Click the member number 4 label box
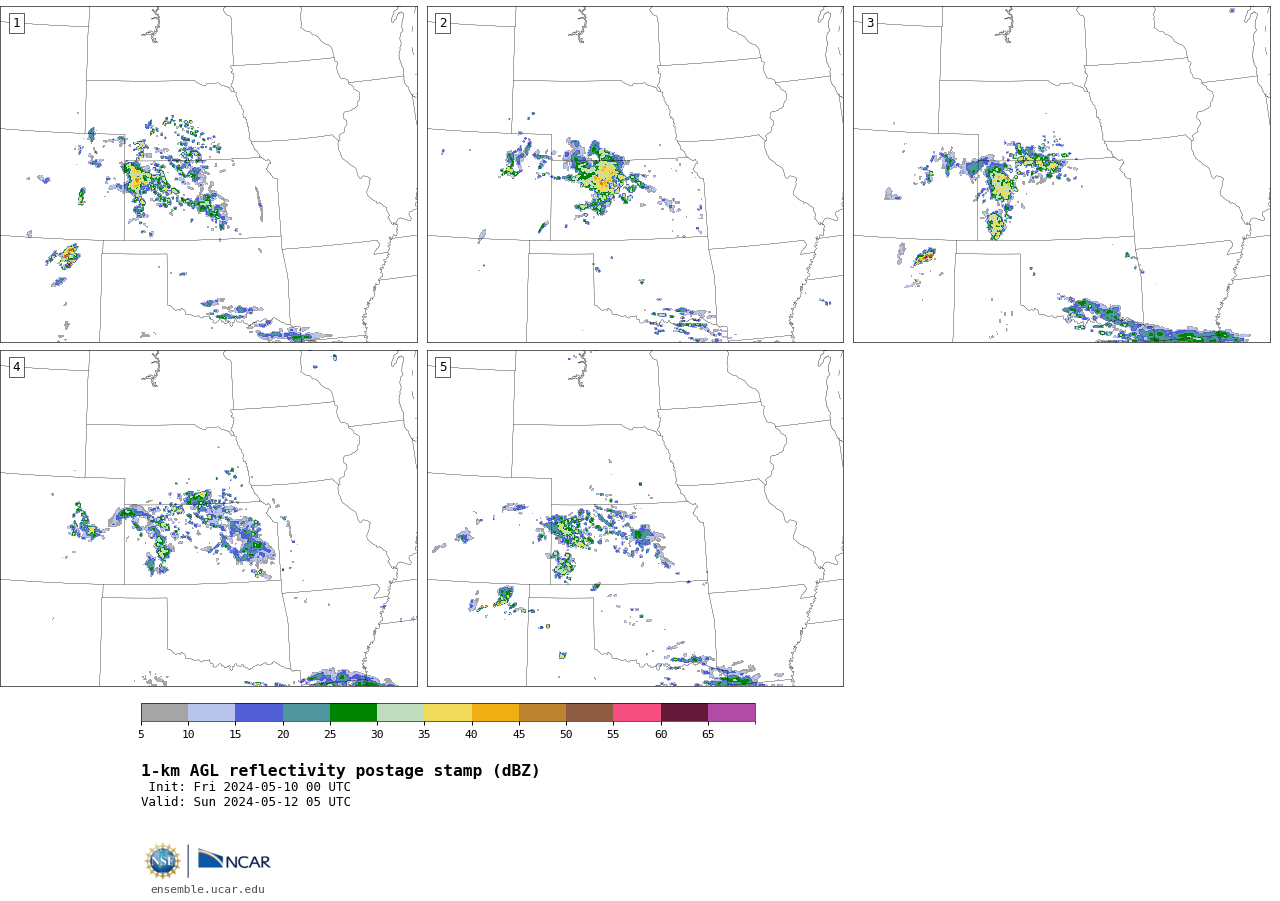This screenshot has width=1280, height=901. point(16,367)
